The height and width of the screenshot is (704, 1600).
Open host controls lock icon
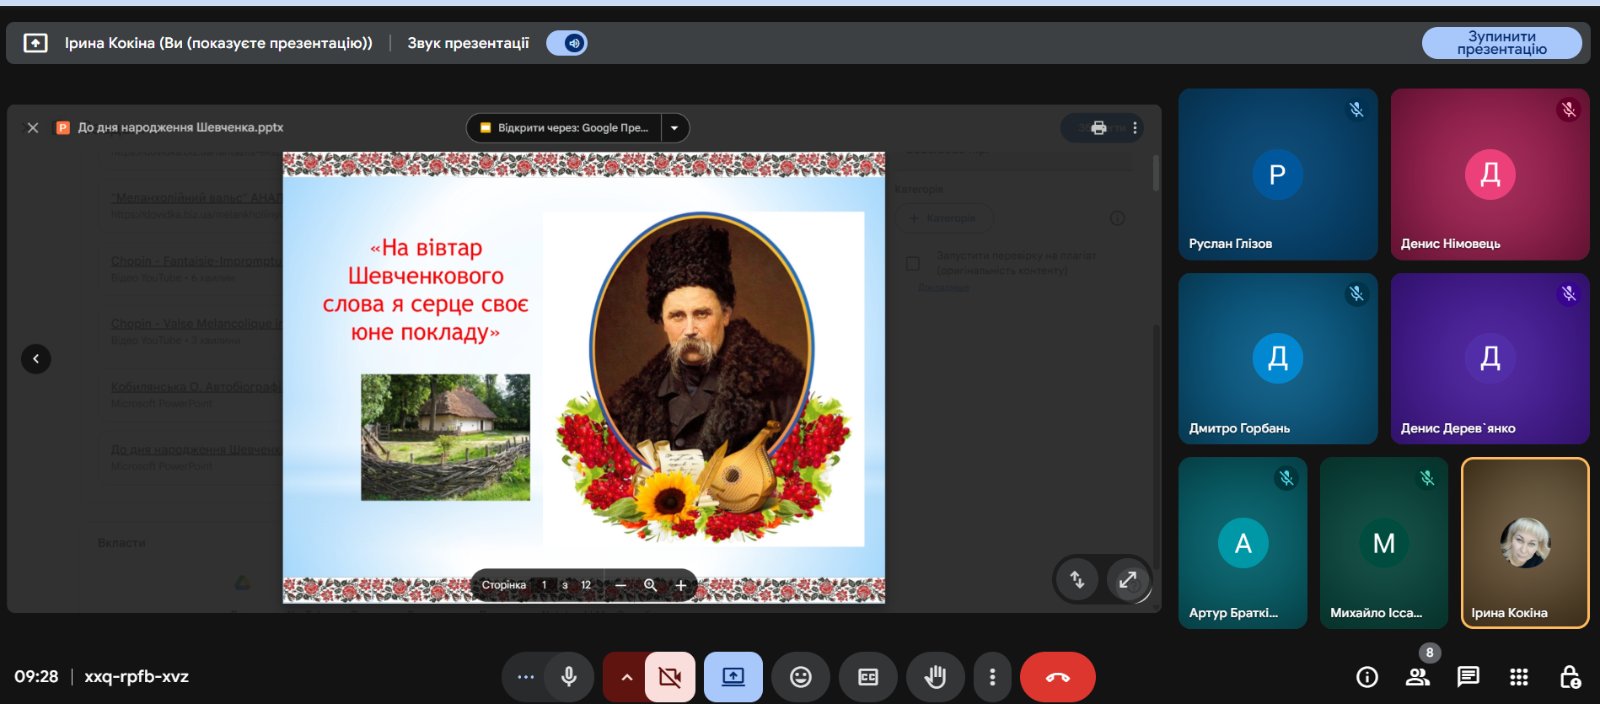1570,677
